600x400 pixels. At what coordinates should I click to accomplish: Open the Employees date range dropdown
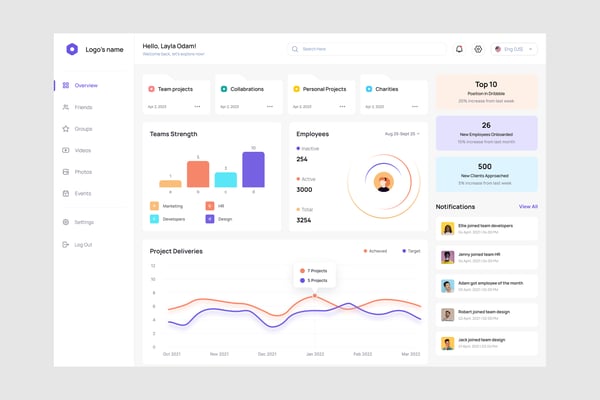tap(402, 134)
